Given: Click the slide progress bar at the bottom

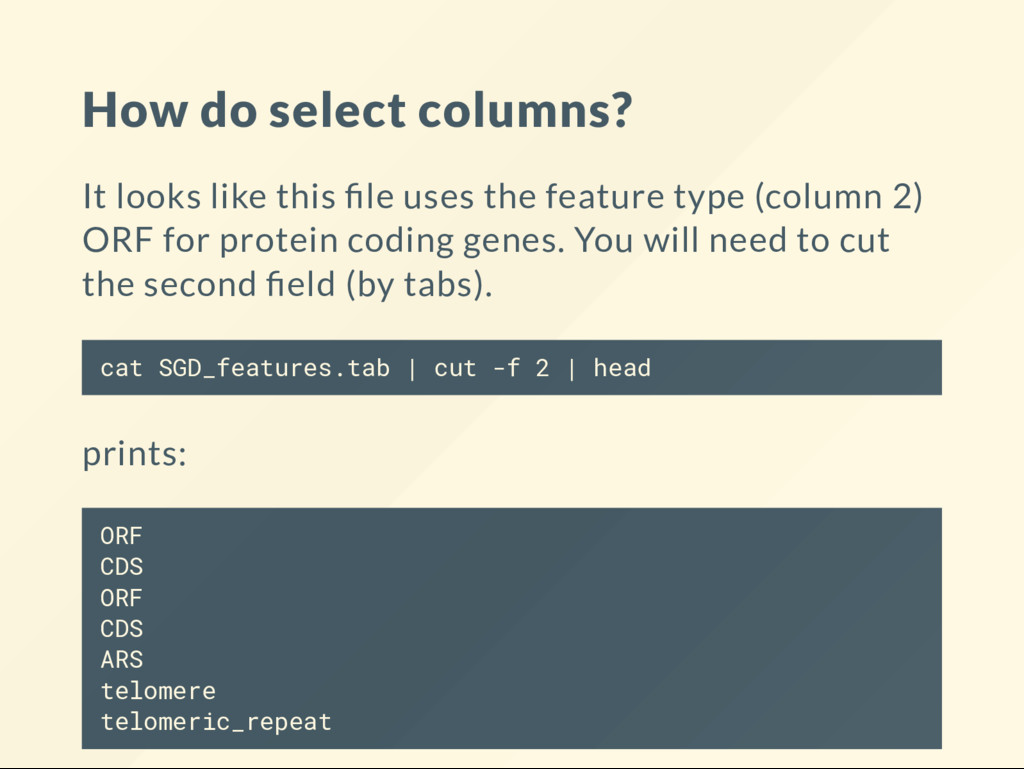Looking at the screenshot, I should point(512,766).
